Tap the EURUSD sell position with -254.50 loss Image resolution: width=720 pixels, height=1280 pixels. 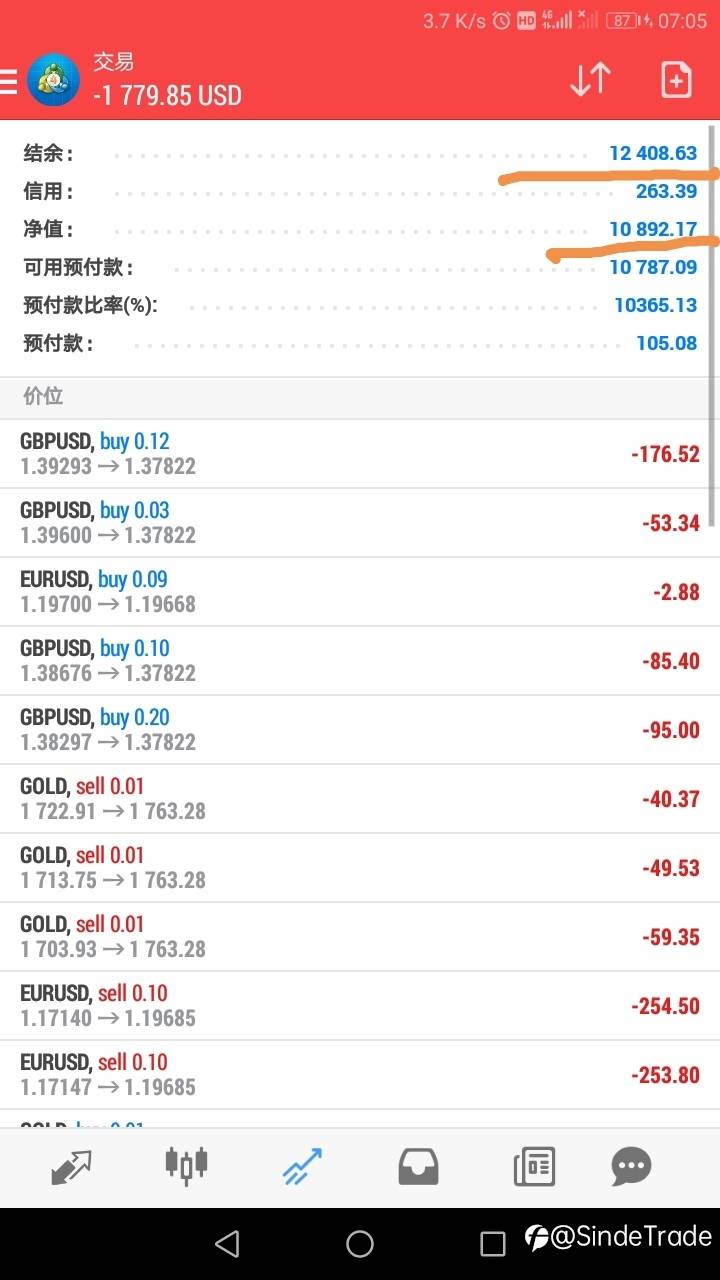360,1006
